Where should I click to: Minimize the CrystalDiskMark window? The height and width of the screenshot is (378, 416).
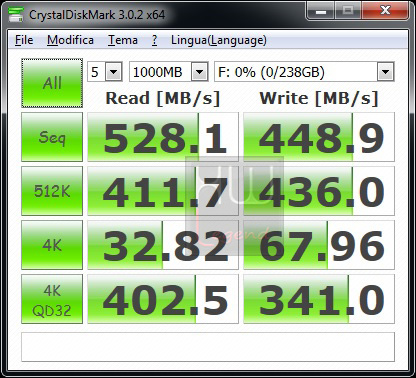coord(320,11)
